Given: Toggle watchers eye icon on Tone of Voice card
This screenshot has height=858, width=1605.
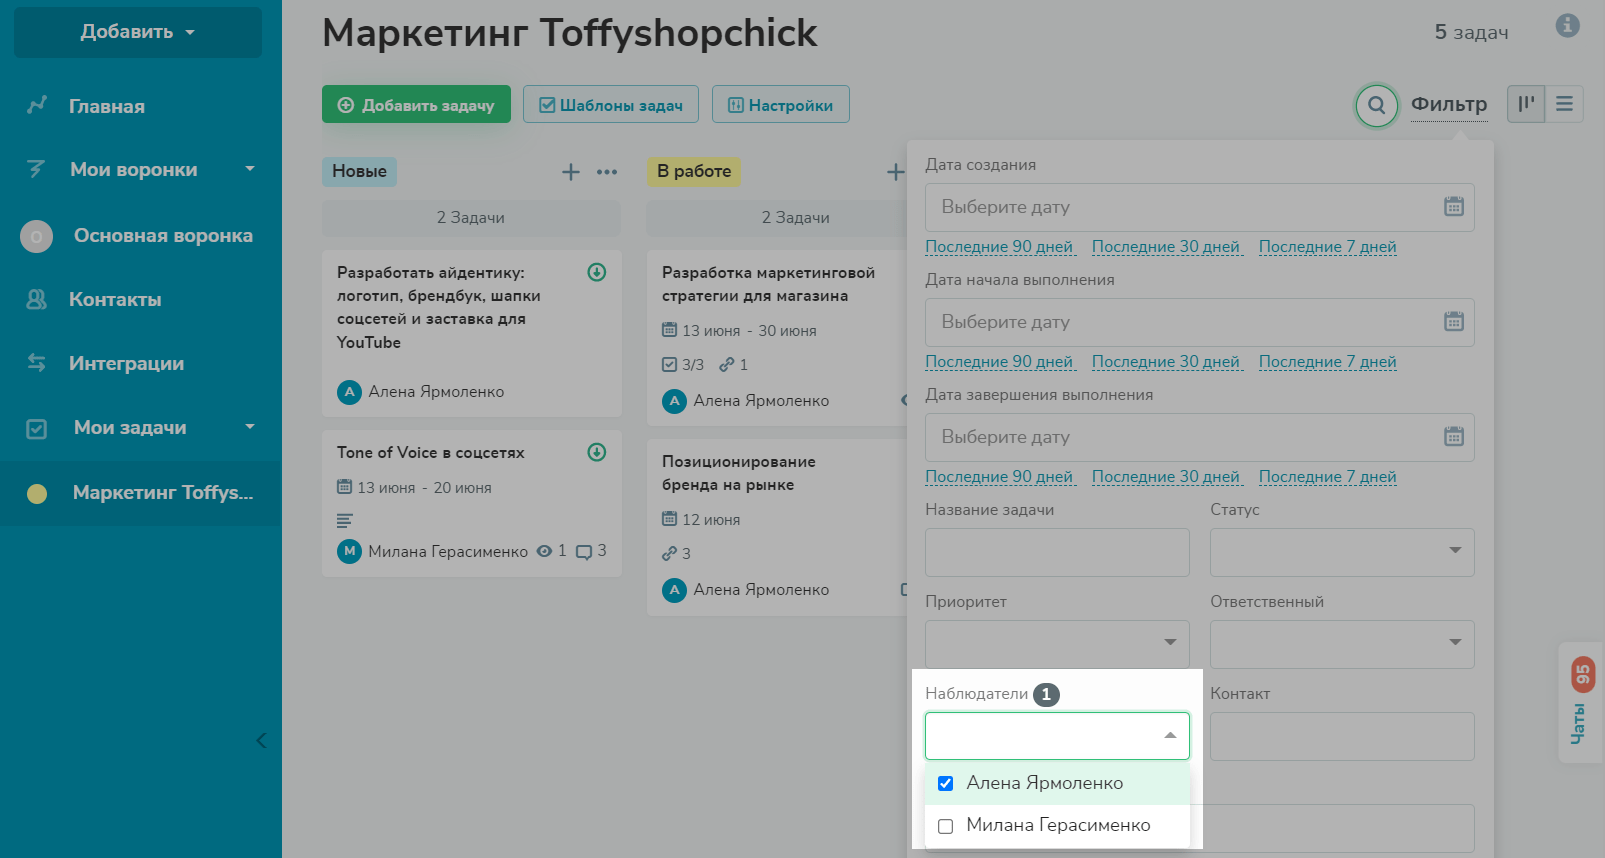Looking at the screenshot, I should pyautogui.click(x=544, y=551).
